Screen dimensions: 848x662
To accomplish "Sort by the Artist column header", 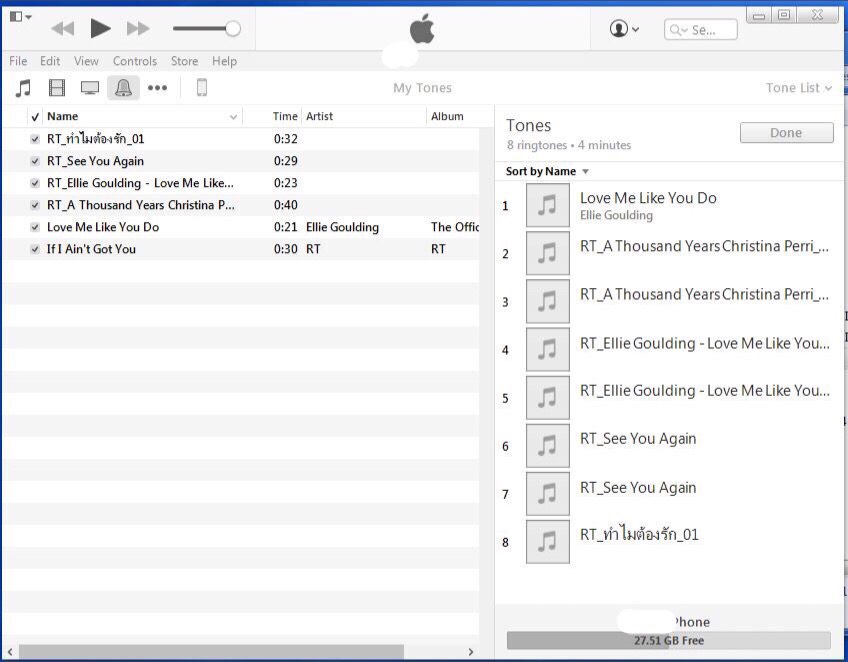I will point(319,116).
